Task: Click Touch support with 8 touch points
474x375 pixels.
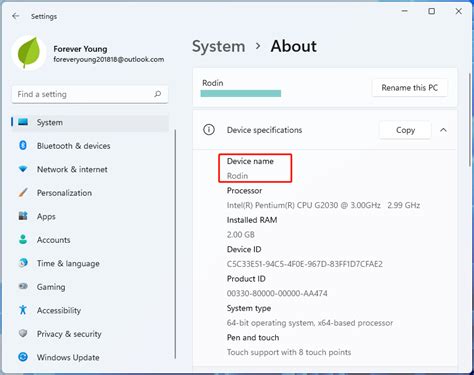Action: [x=289, y=352]
